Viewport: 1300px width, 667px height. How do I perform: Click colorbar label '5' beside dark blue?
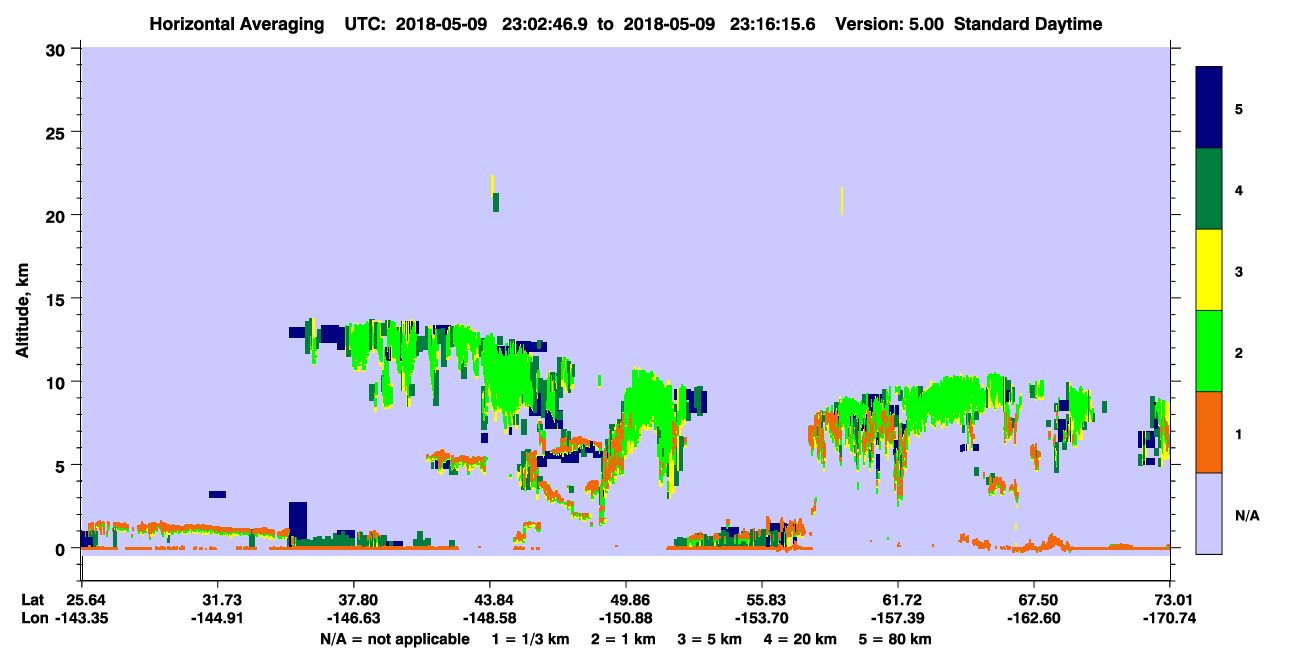click(x=1239, y=108)
